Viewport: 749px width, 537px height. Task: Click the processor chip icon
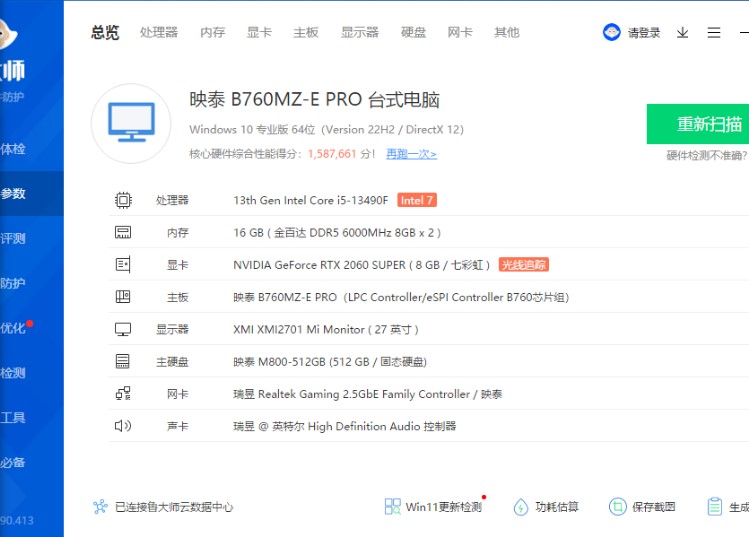click(123, 200)
